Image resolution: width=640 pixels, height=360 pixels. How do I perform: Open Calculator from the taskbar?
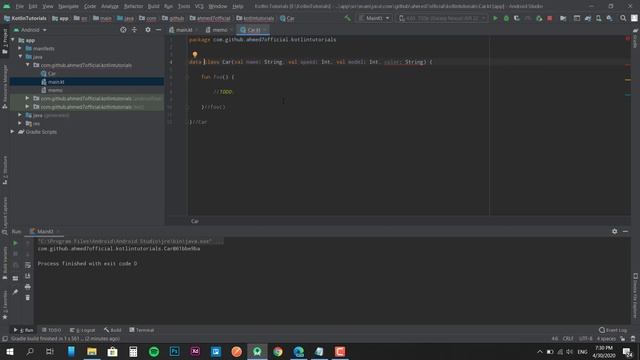click(133, 351)
